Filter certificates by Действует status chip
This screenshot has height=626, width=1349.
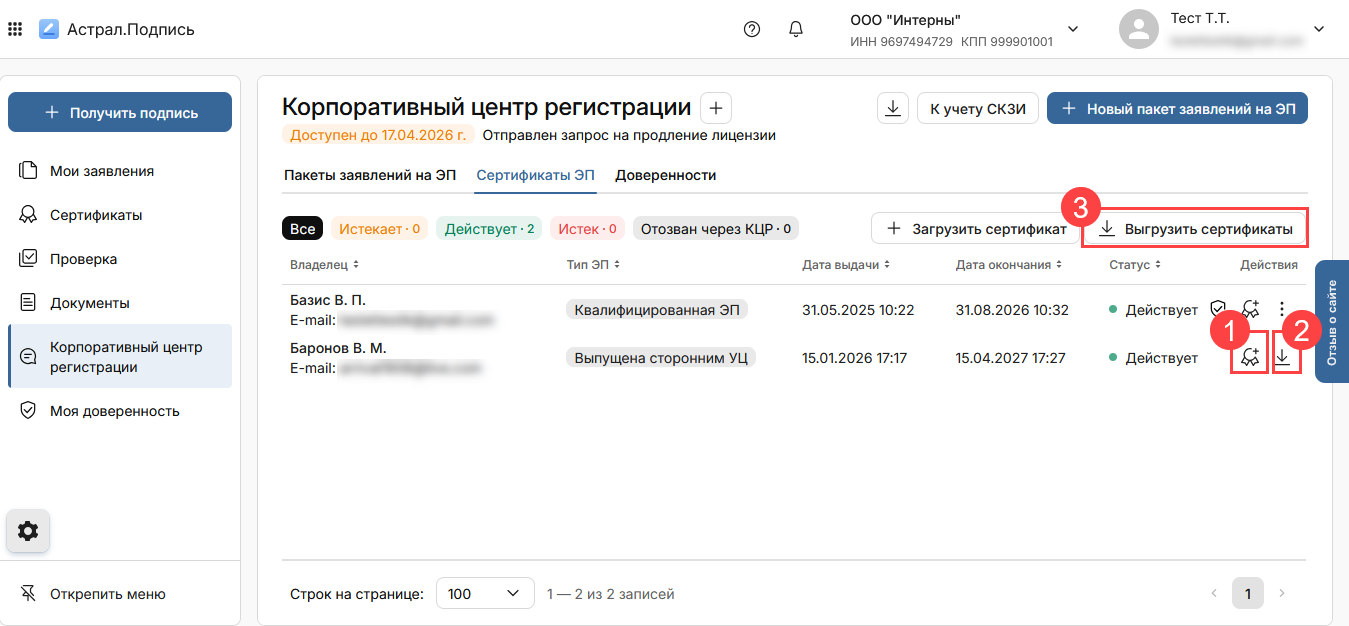tap(489, 229)
